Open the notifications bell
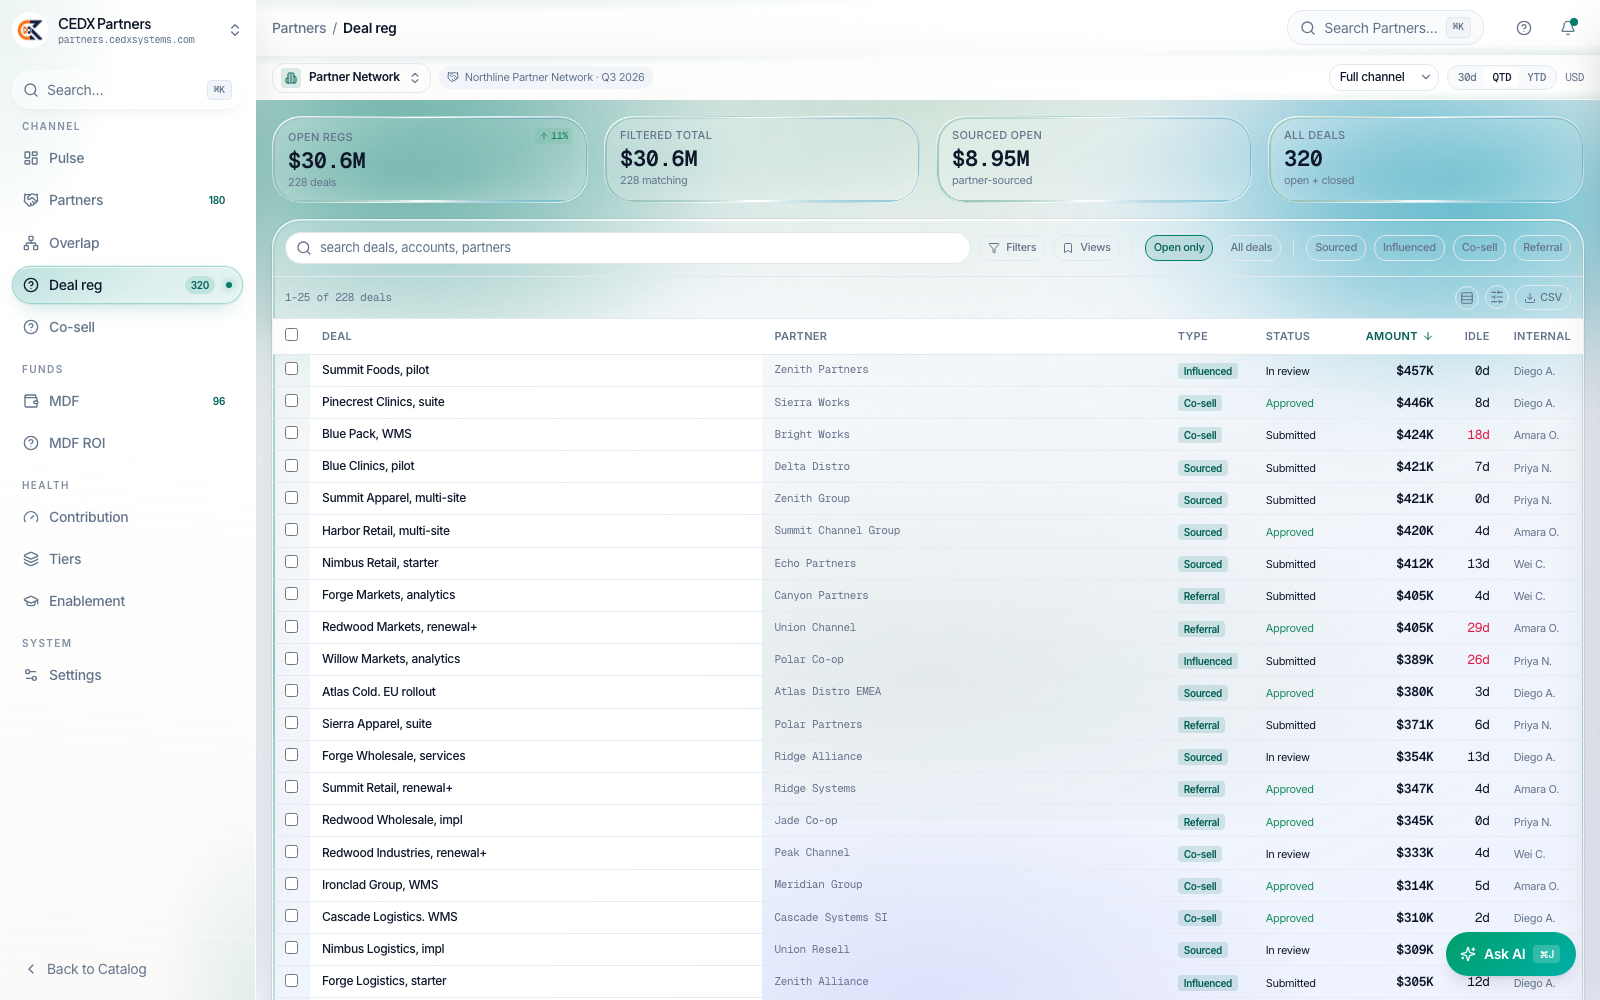This screenshot has height=1000, width=1600. 1568,28
